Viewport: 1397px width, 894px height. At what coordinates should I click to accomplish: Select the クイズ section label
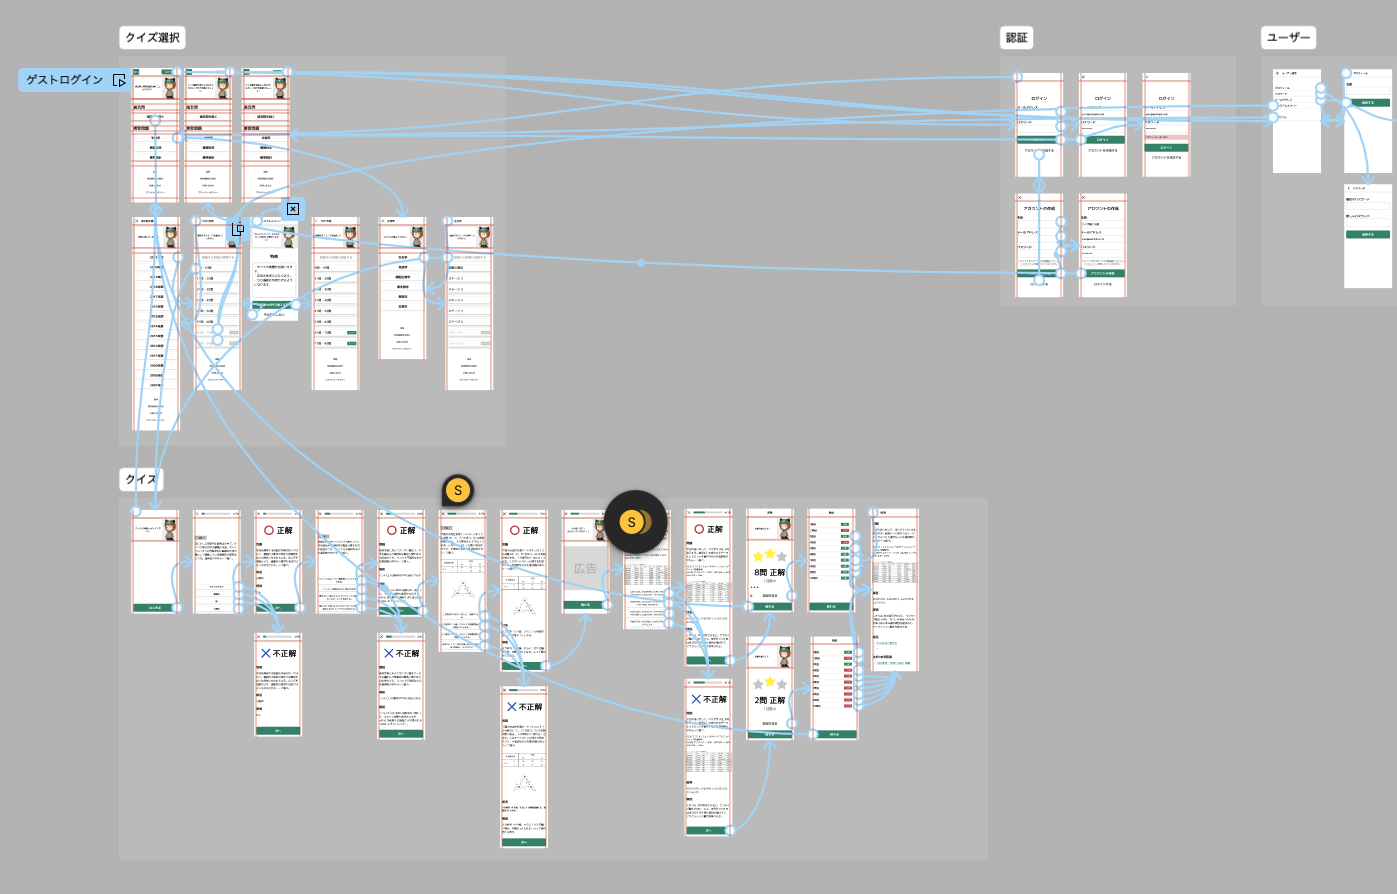pyautogui.click(x=141, y=479)
